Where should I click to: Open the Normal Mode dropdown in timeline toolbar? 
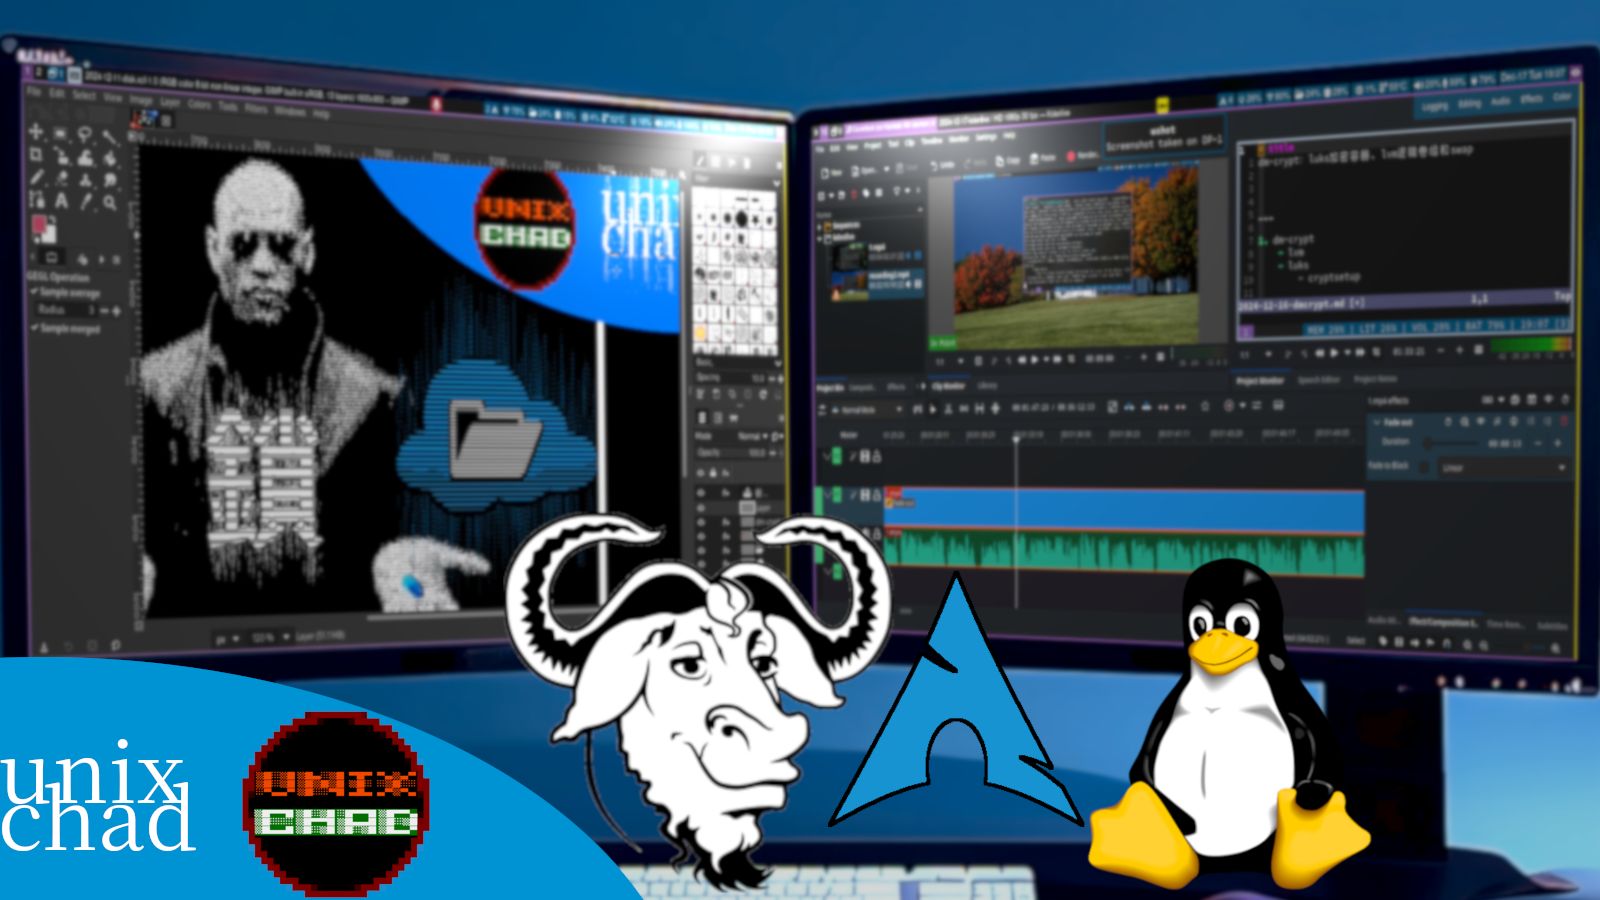pyautogui.click(x=865, y=409)
